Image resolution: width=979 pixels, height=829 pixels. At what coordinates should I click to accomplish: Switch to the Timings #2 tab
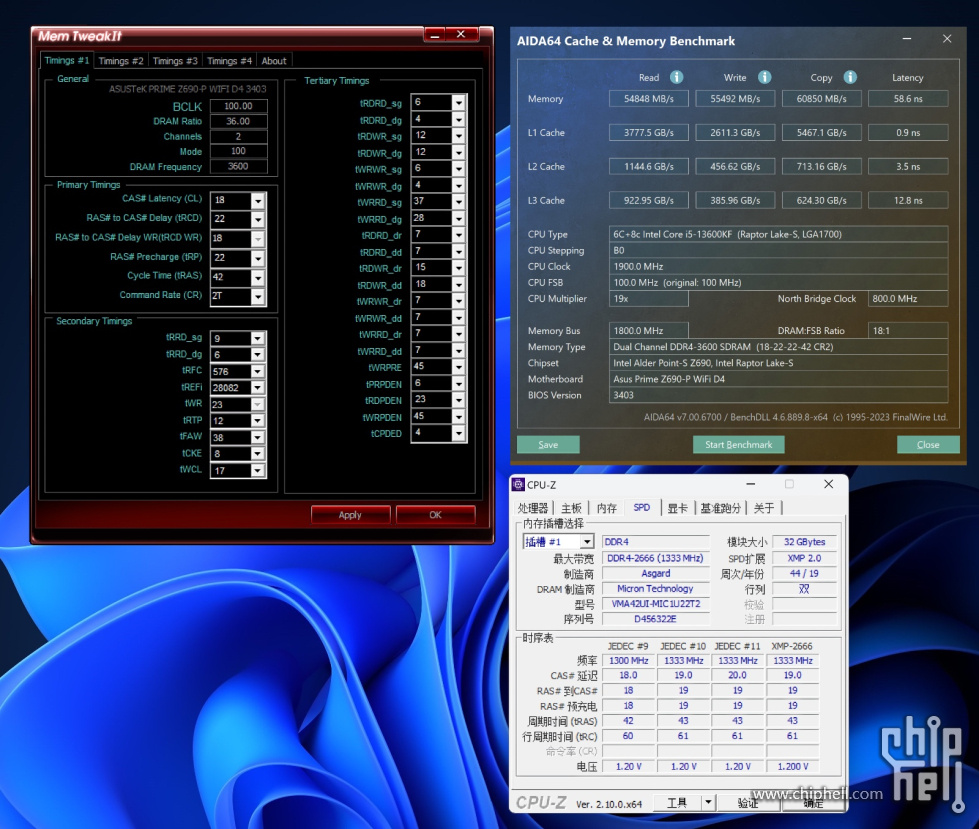point(121,61)
